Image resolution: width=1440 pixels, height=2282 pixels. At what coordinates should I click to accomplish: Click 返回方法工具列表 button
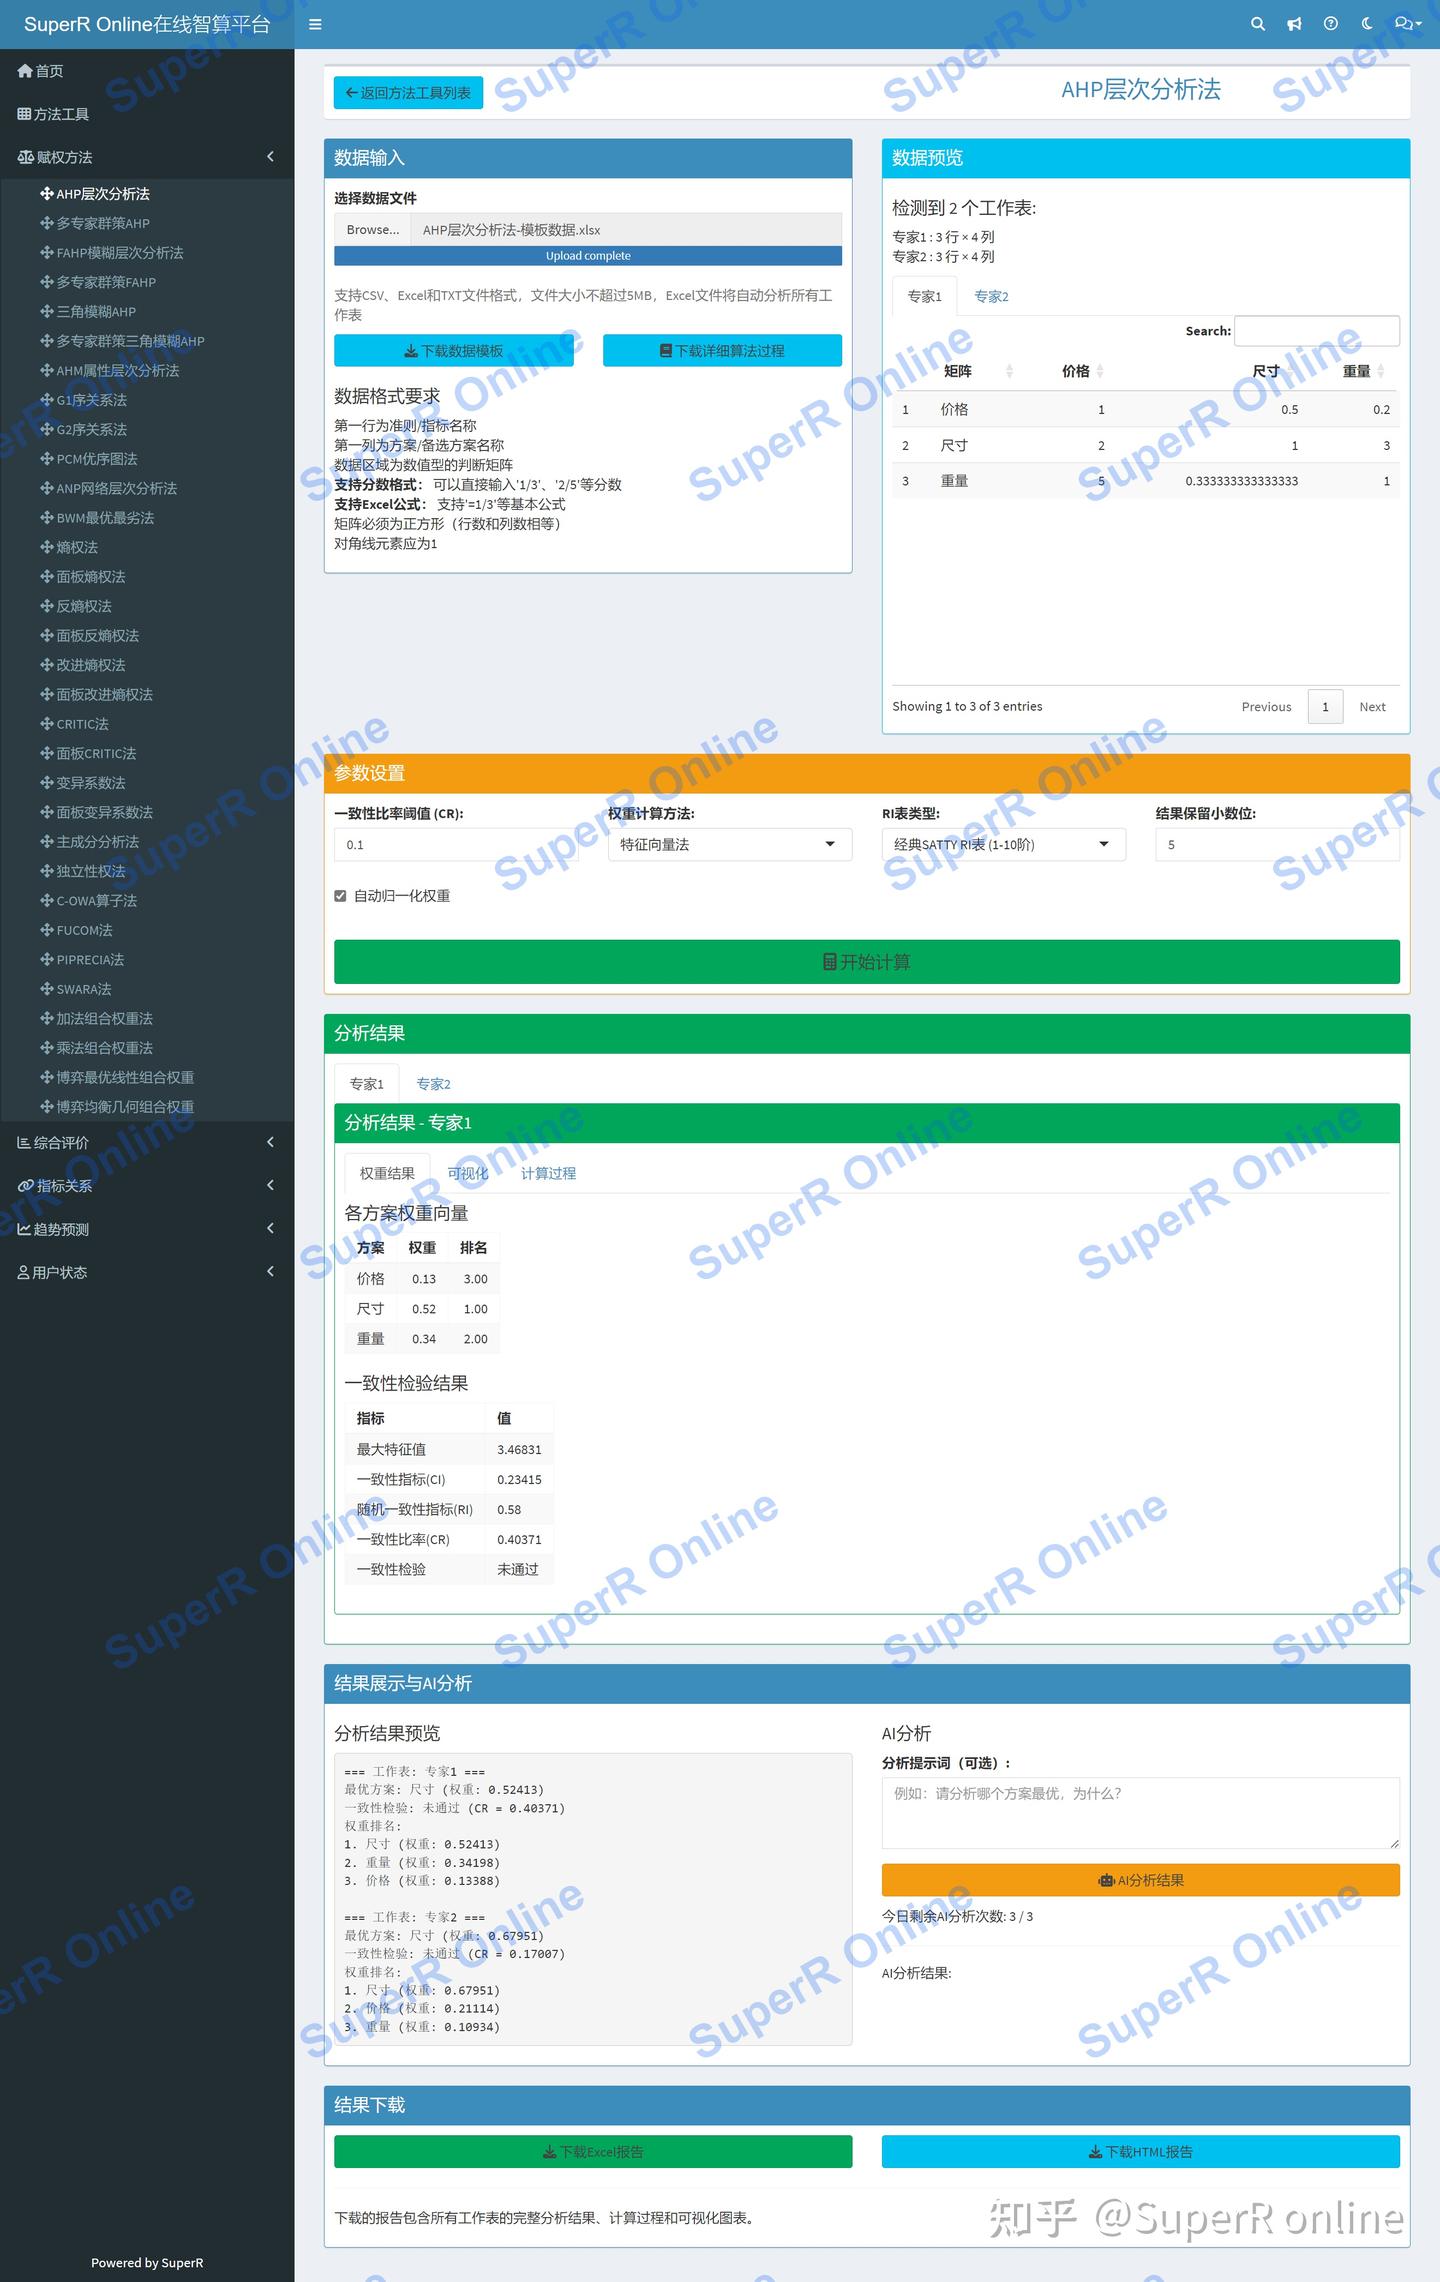(x=408, y=93)
